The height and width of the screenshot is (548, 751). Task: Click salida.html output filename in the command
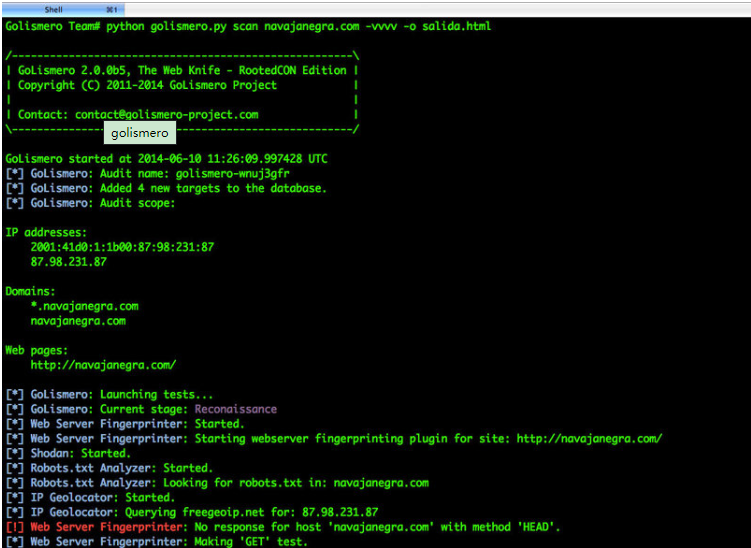(x=459, y=26)
